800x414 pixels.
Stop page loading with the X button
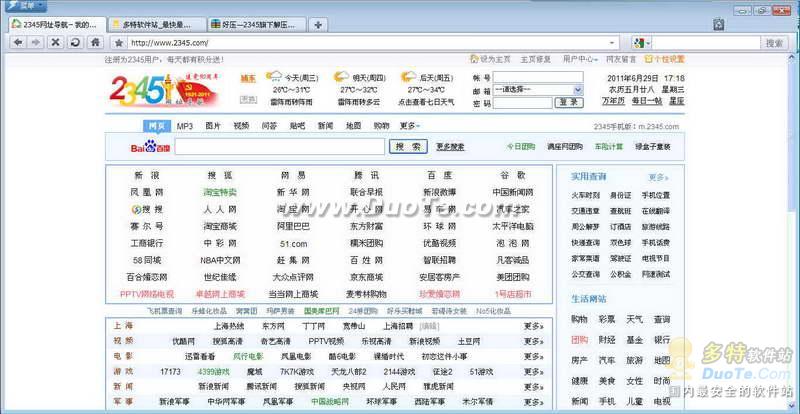55,43
